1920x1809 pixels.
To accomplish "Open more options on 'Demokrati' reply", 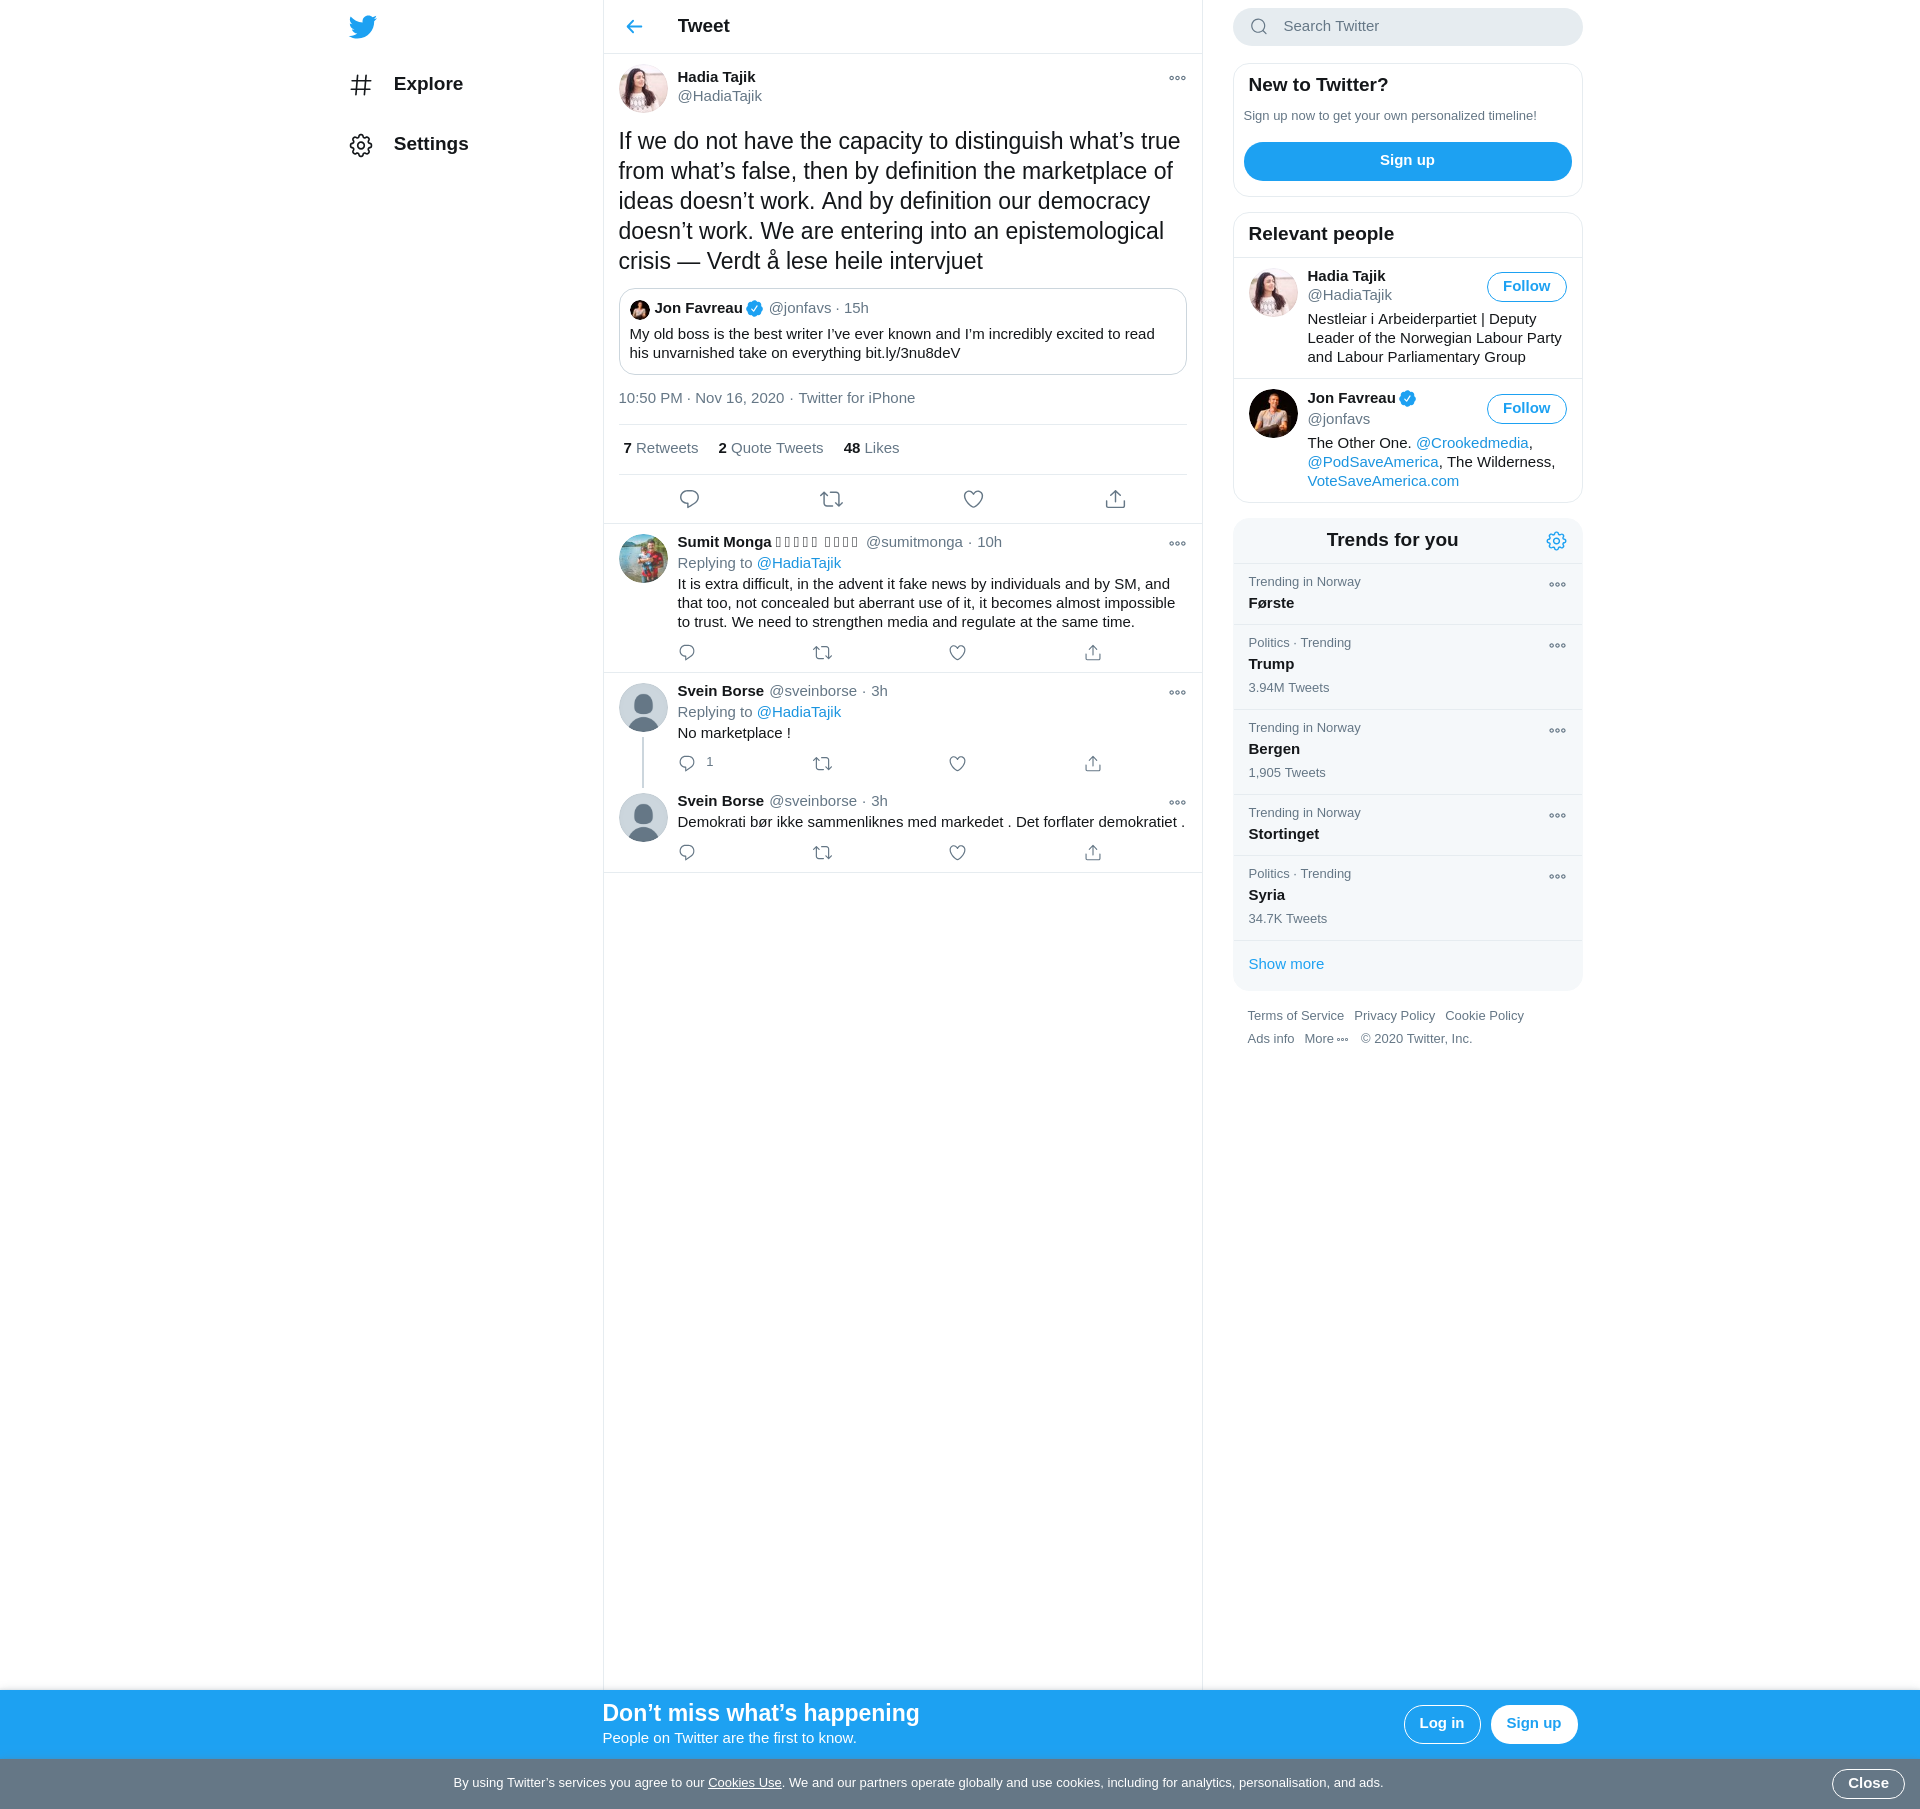I will coord(1177,803).
